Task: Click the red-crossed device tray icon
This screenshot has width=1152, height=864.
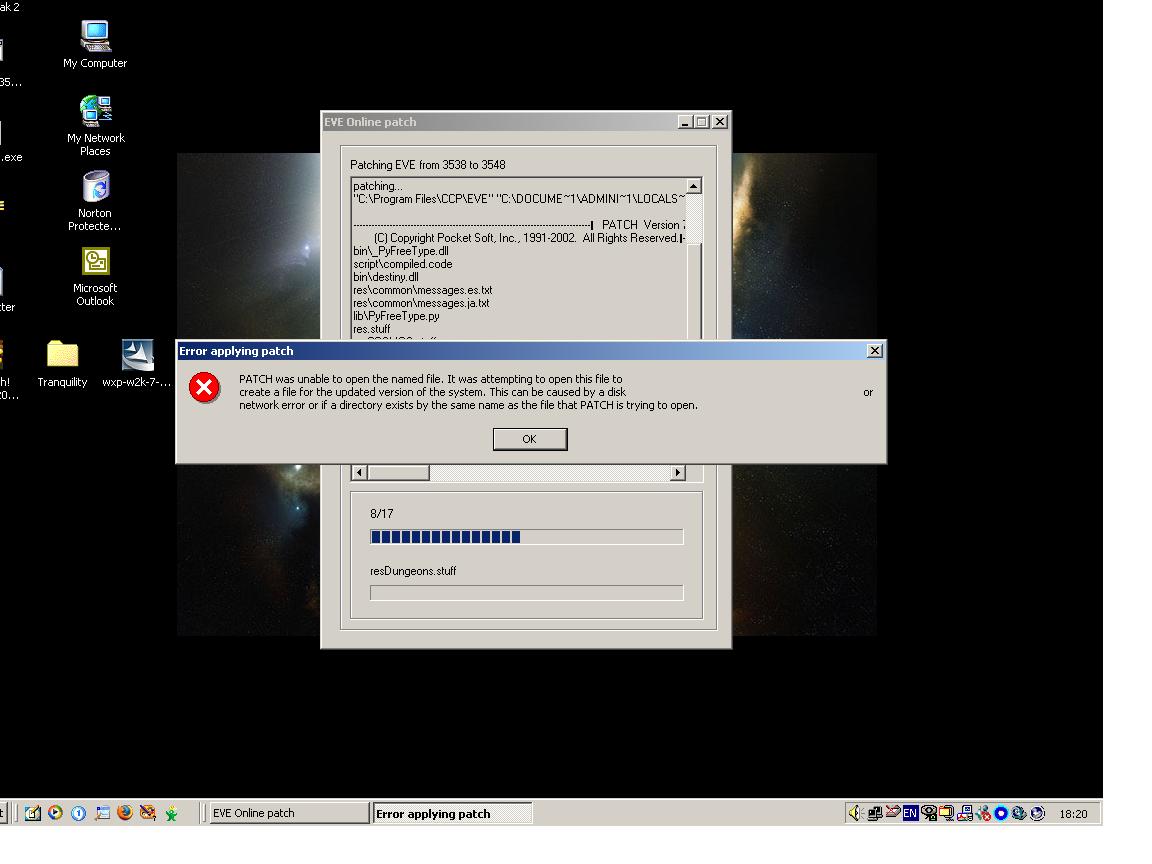Action: [893, 812]
